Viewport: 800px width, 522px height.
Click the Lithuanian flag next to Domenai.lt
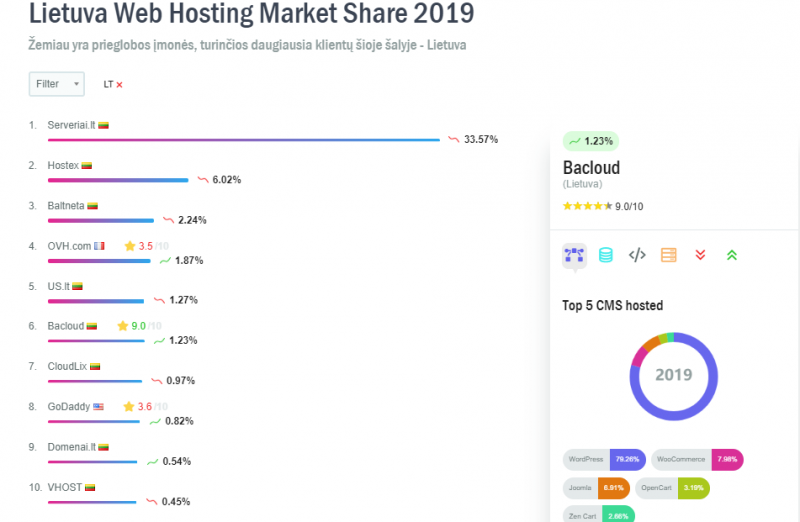(104, 448)
